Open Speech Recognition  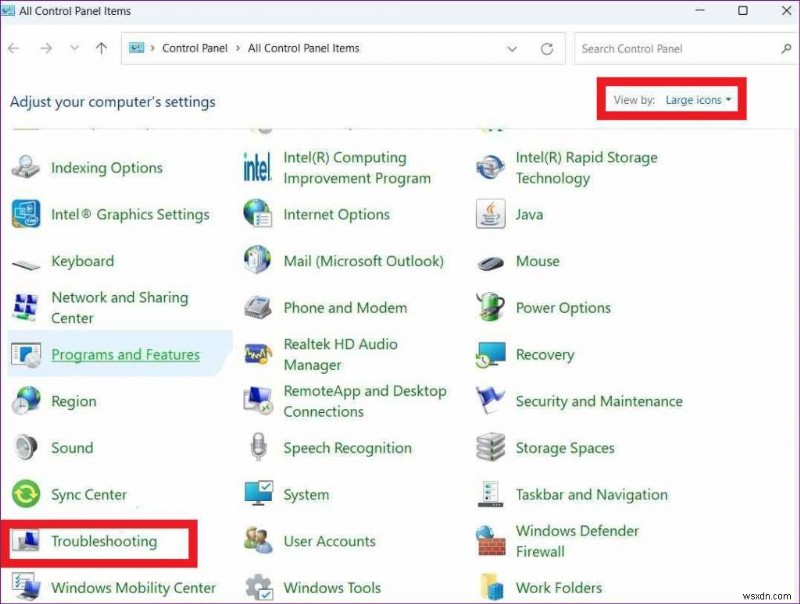347,448
